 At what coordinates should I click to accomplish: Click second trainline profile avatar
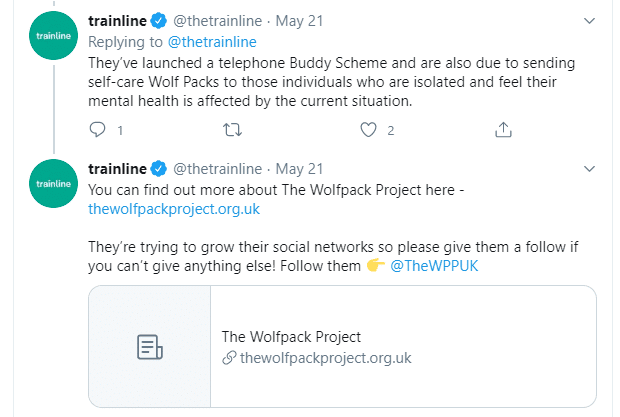point(53,183)
